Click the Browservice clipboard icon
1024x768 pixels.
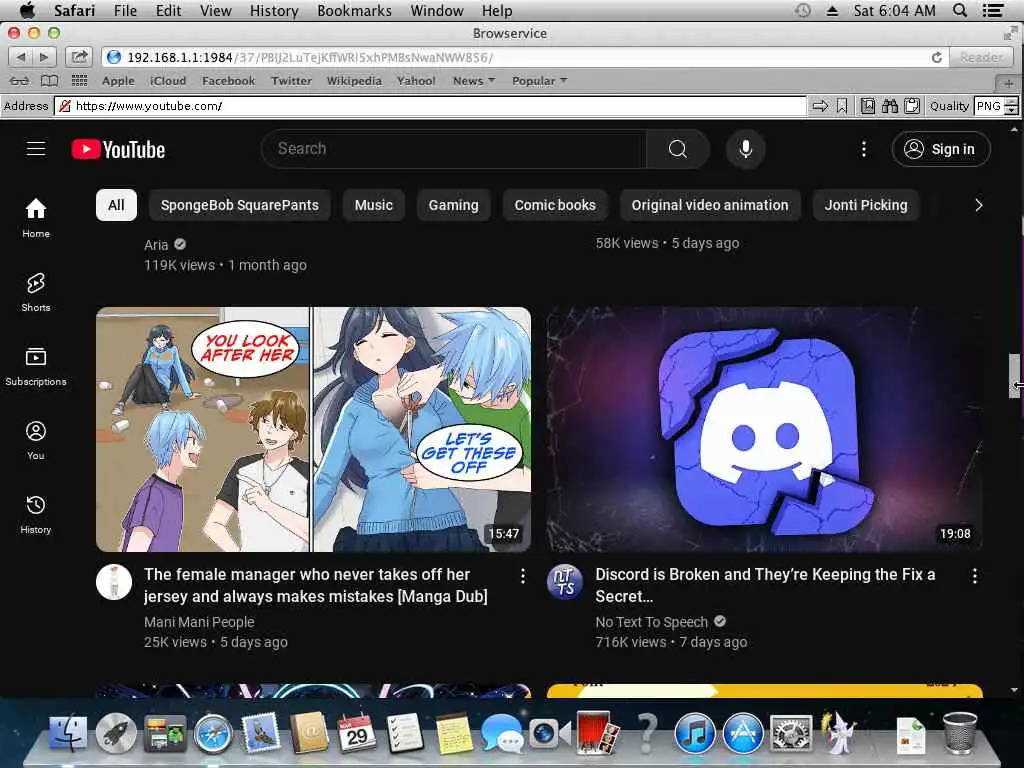pyautogui.click(x=912, y=106)
